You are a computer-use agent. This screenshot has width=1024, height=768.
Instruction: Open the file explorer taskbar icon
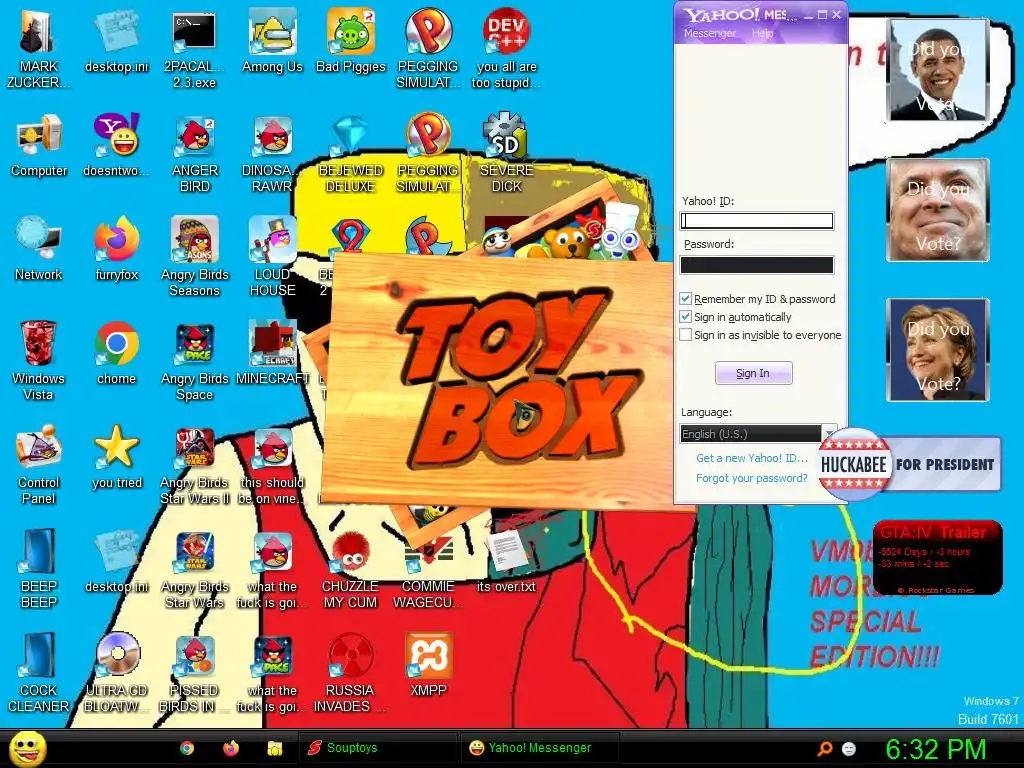pyautogui.click(x=274, y=748)
